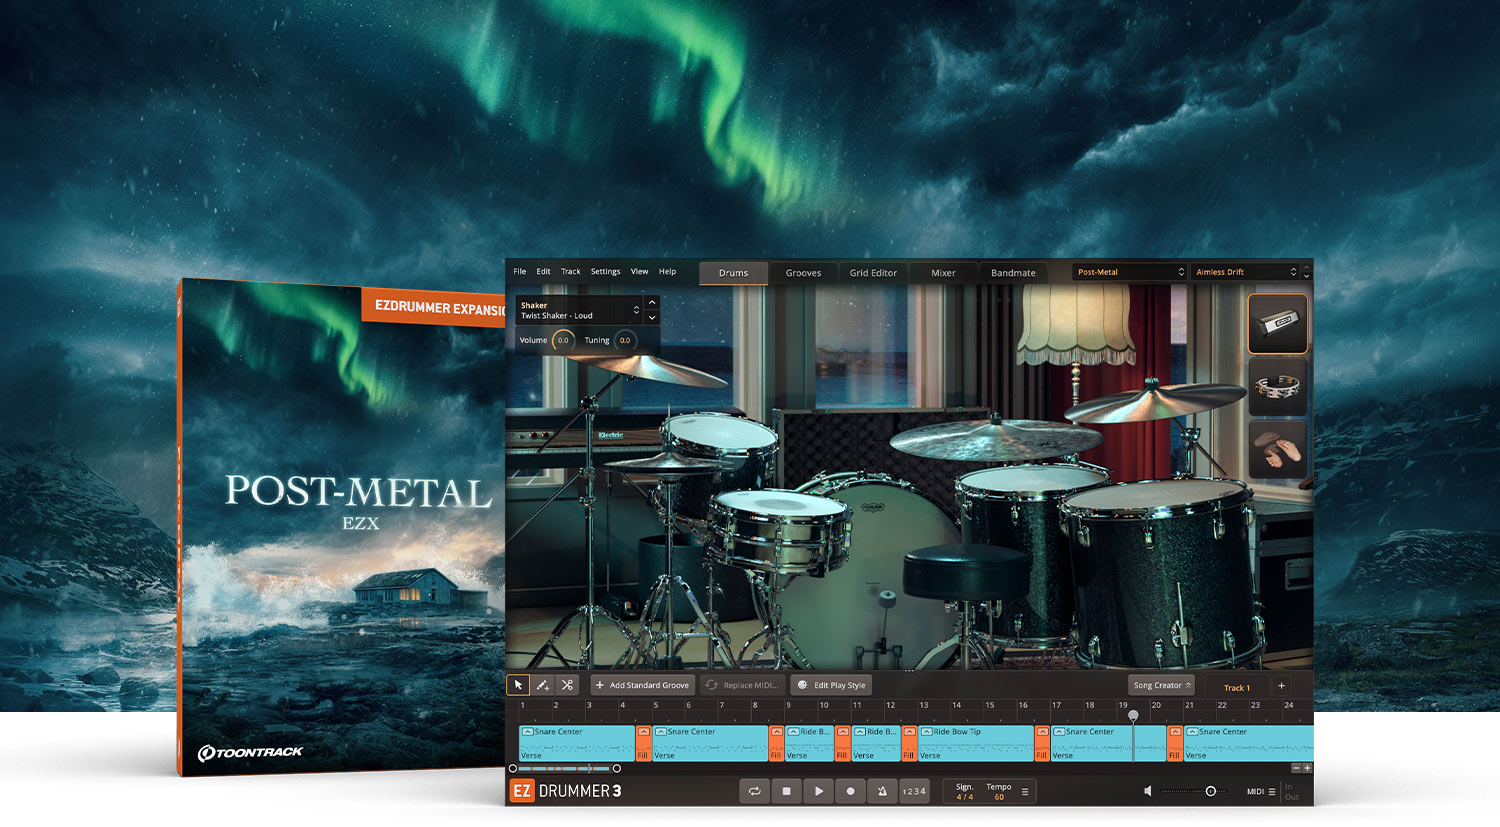This screenshot has width=1500, height=827.
Task: Zoom in timeline with plus
Action: click(x=1307, y=768)
